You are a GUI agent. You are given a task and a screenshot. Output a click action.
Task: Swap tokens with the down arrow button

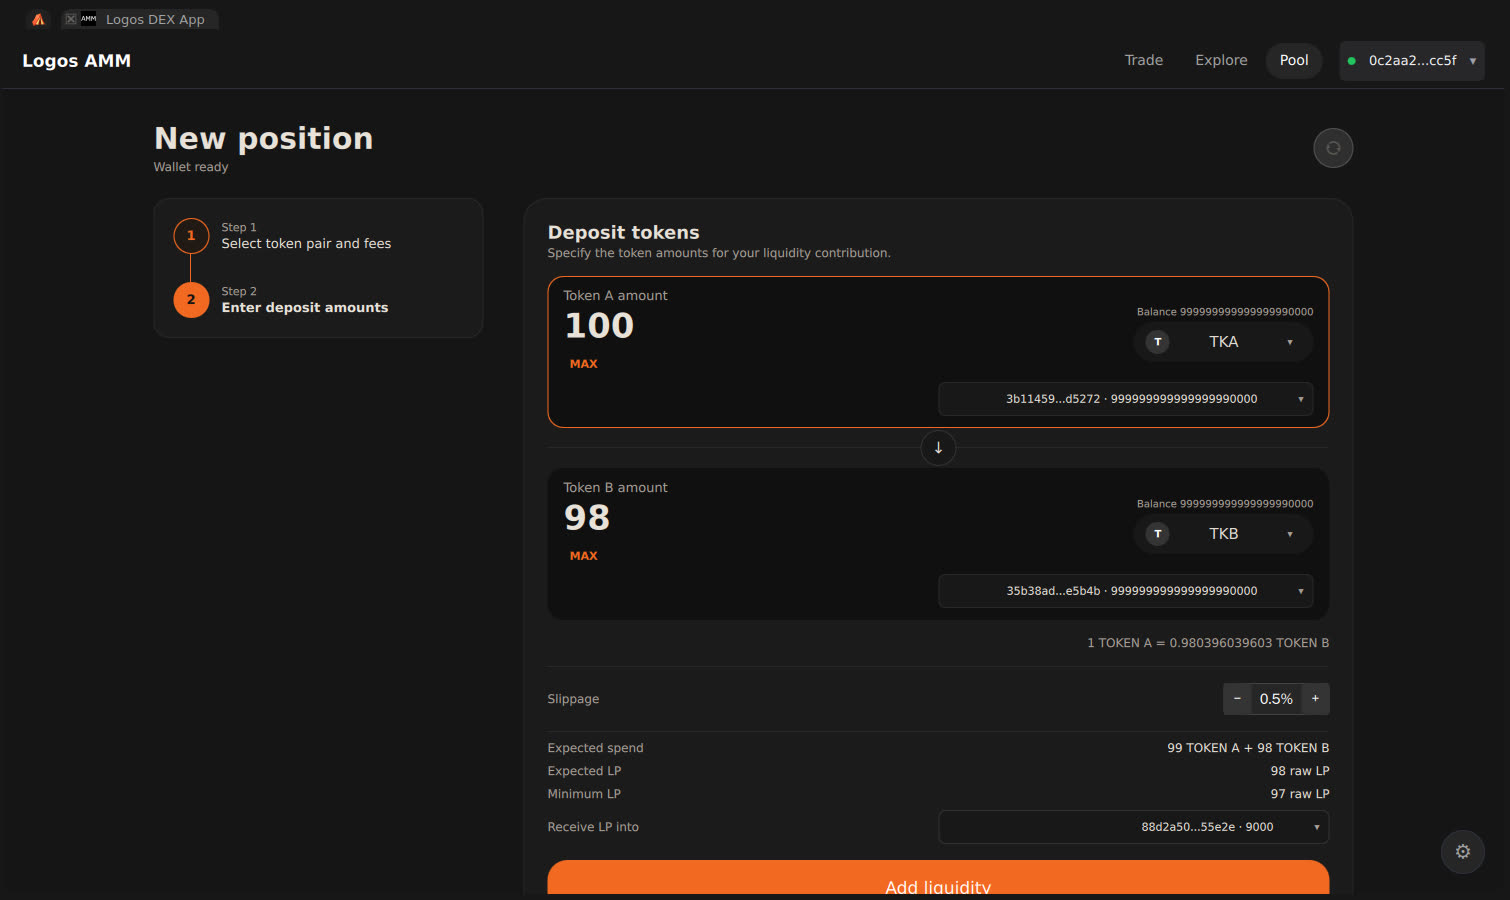(938, 448)
